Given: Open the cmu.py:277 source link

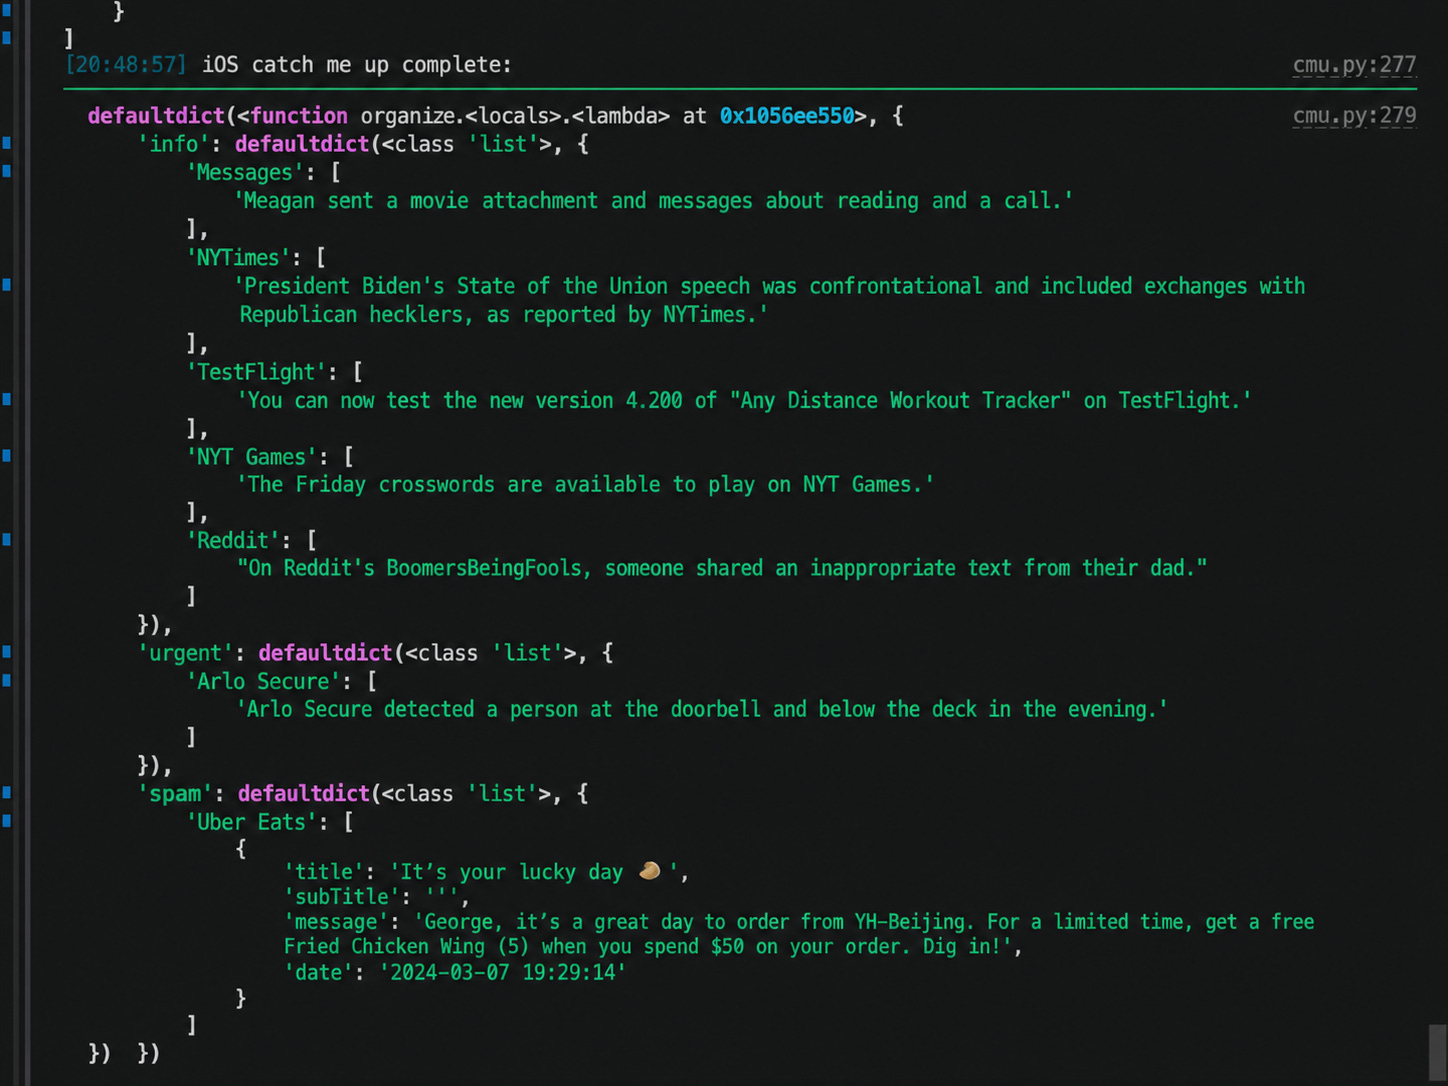Looking at the screenshot, I should (x=1354, y=65).
